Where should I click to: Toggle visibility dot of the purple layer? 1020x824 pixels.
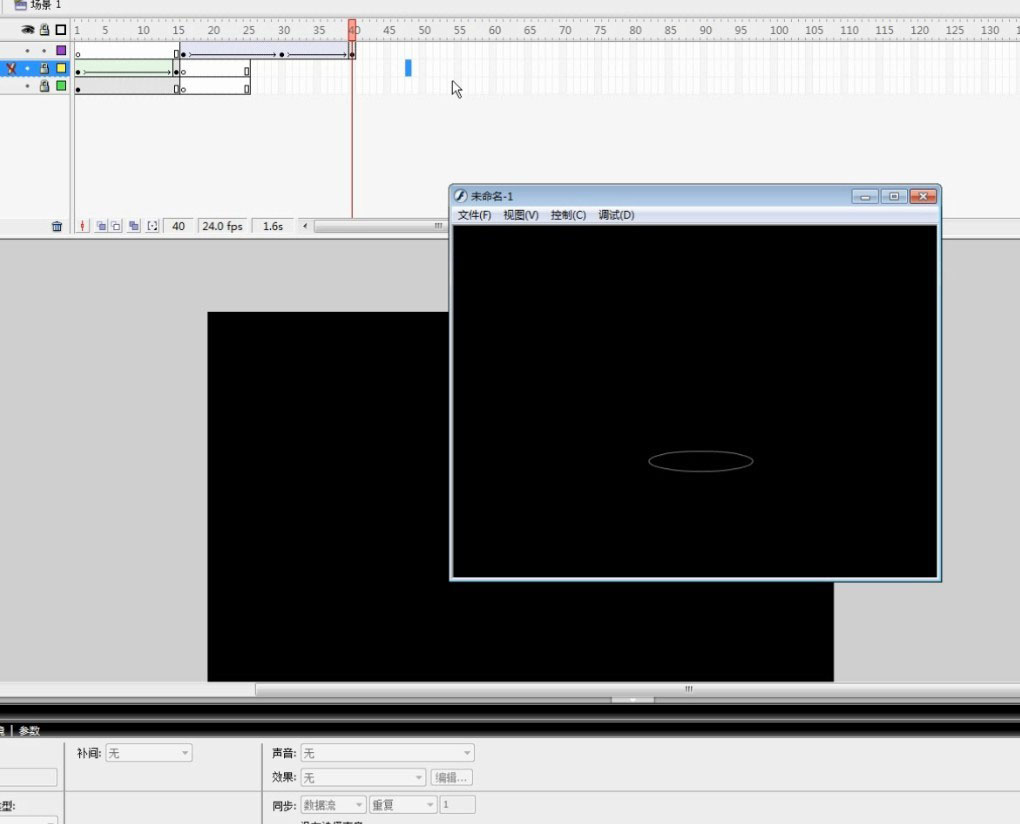click(x=27, y=51)
